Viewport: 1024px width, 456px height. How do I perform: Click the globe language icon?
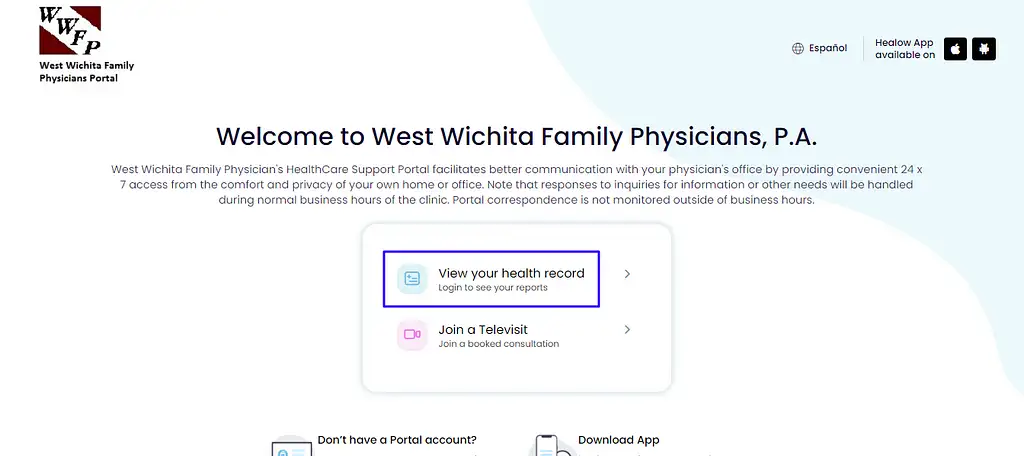pos(797,48)
